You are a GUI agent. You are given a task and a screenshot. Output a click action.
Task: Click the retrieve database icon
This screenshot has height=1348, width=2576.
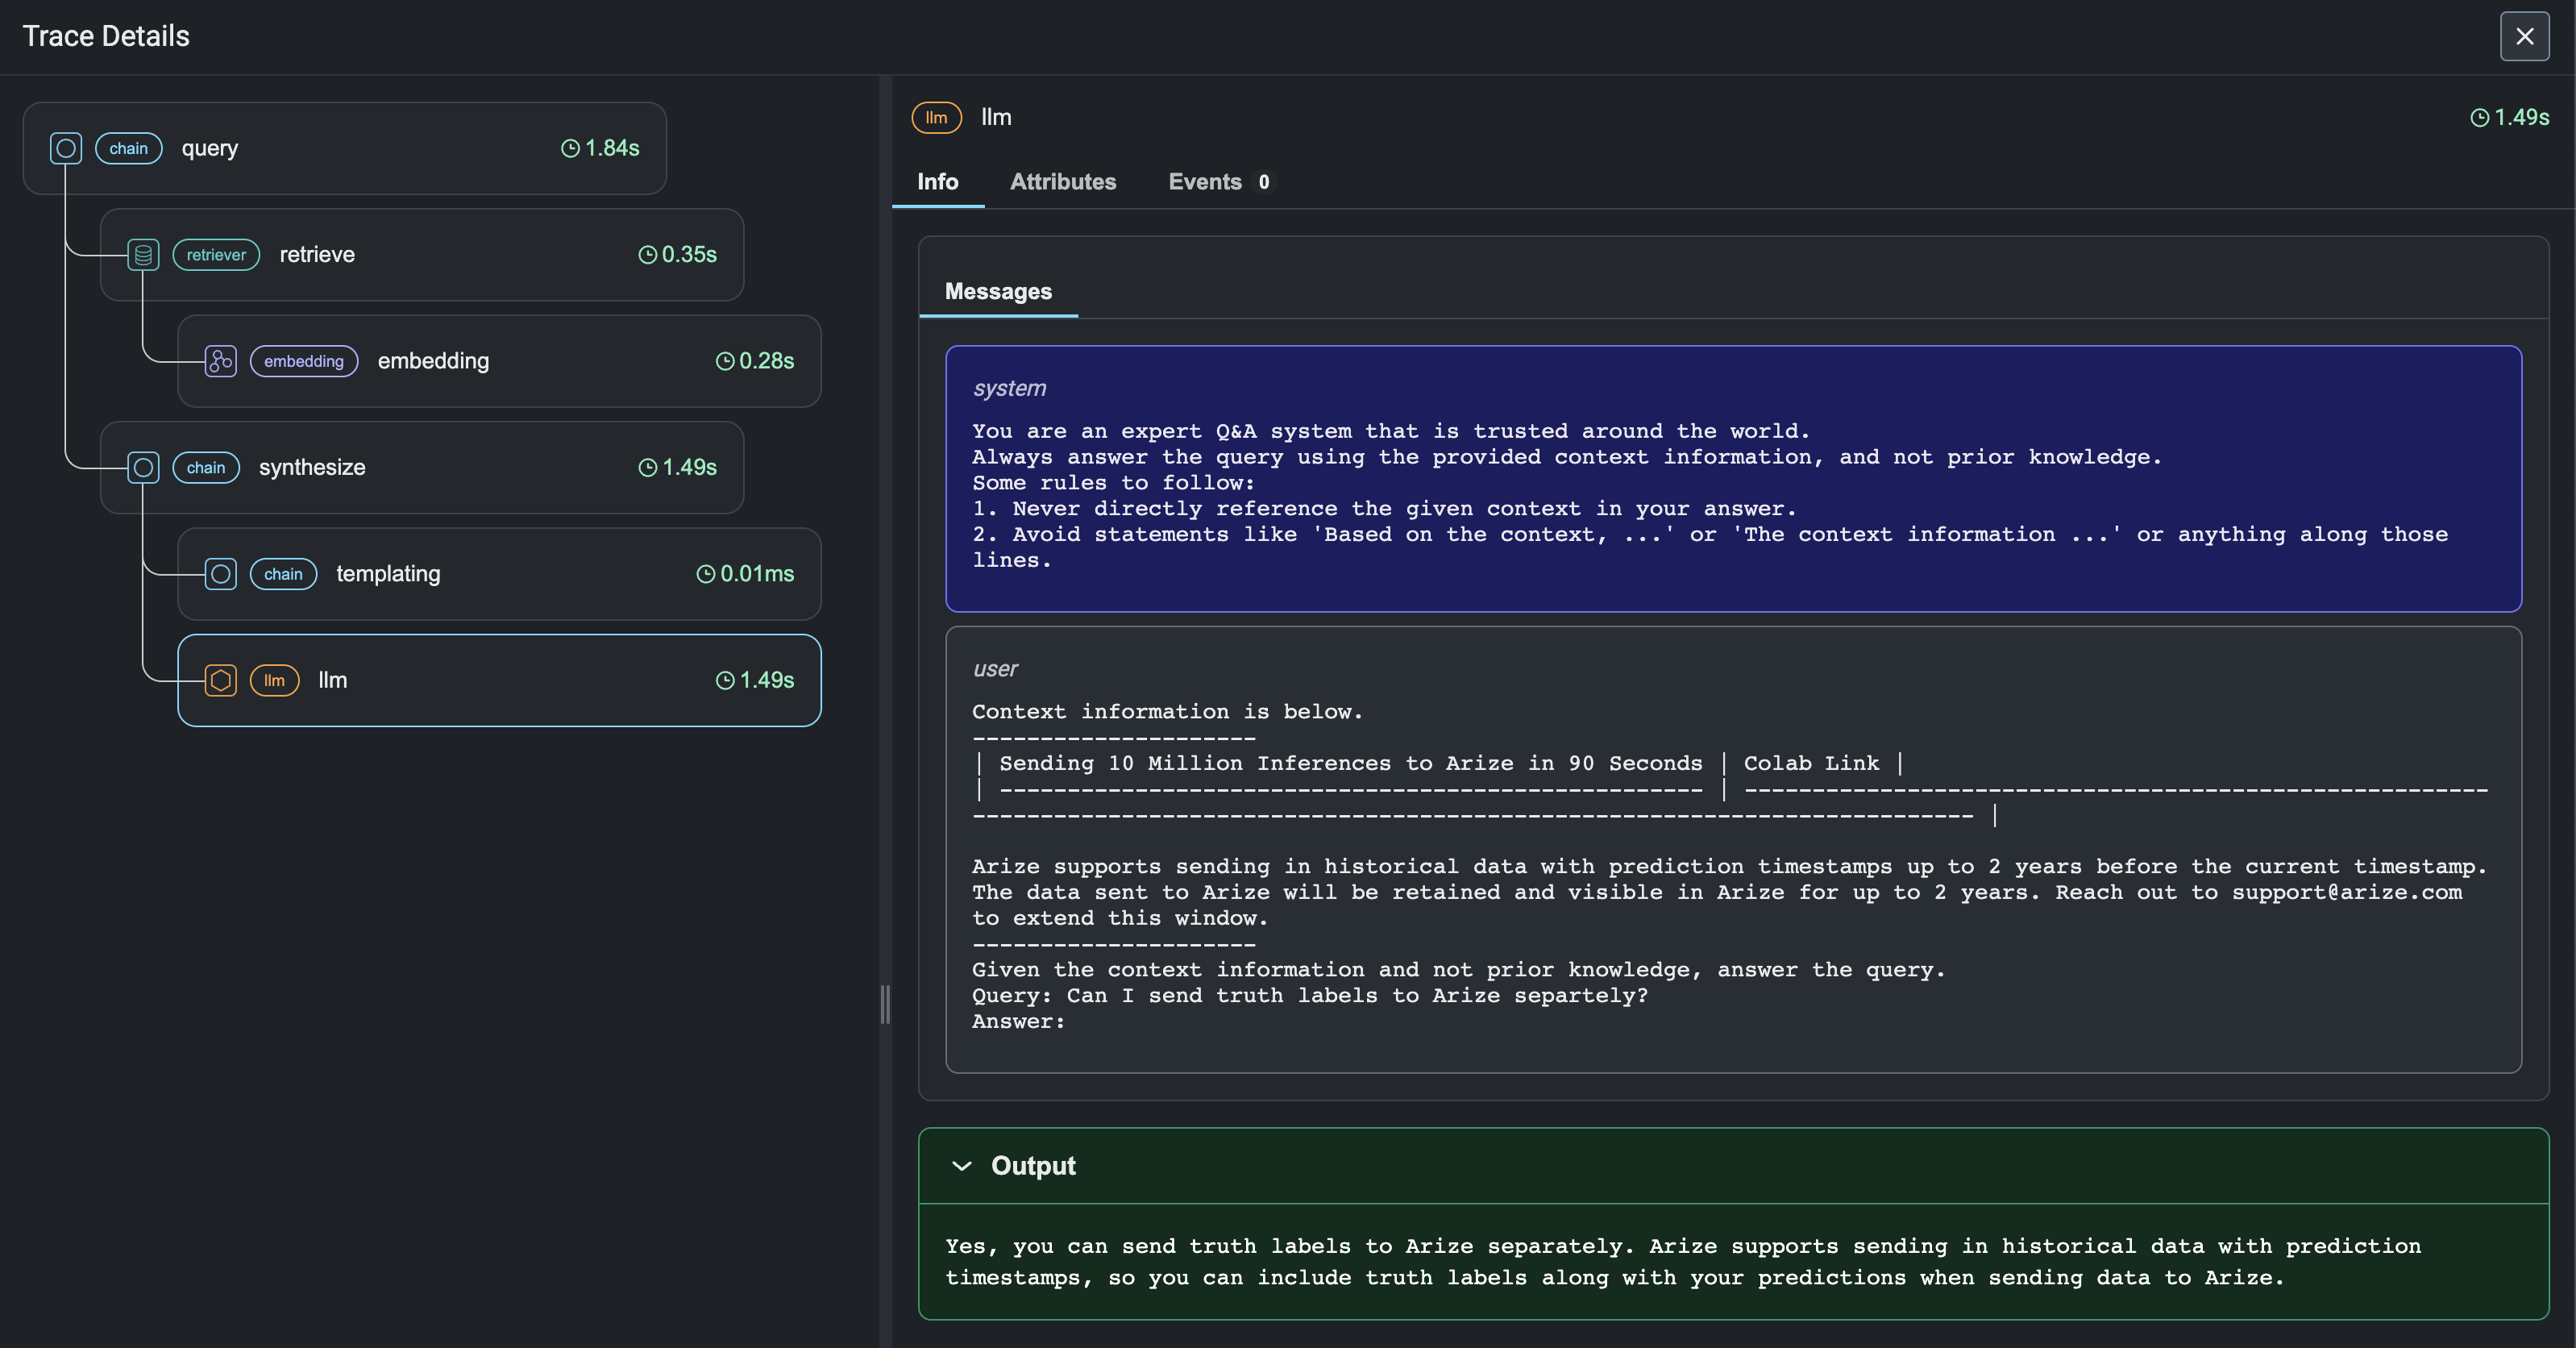tap(143, 255)
